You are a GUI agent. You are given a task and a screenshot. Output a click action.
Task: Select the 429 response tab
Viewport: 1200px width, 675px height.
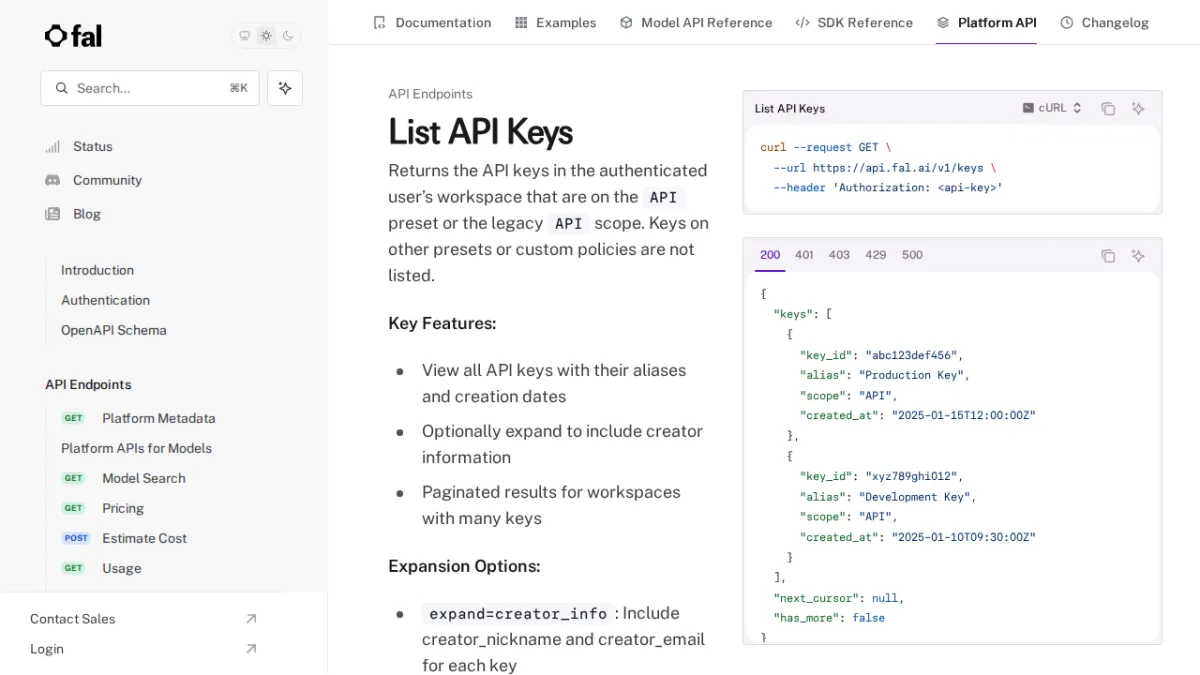(x=876, y=255)
